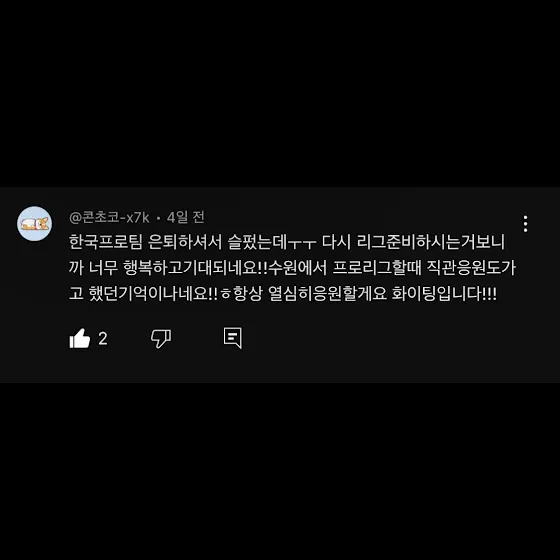Image resolution: width=560 pixels, height=560 pixels.
Task: Click the phrase 열심히응원할게요
Action: [x=328, y=294]
